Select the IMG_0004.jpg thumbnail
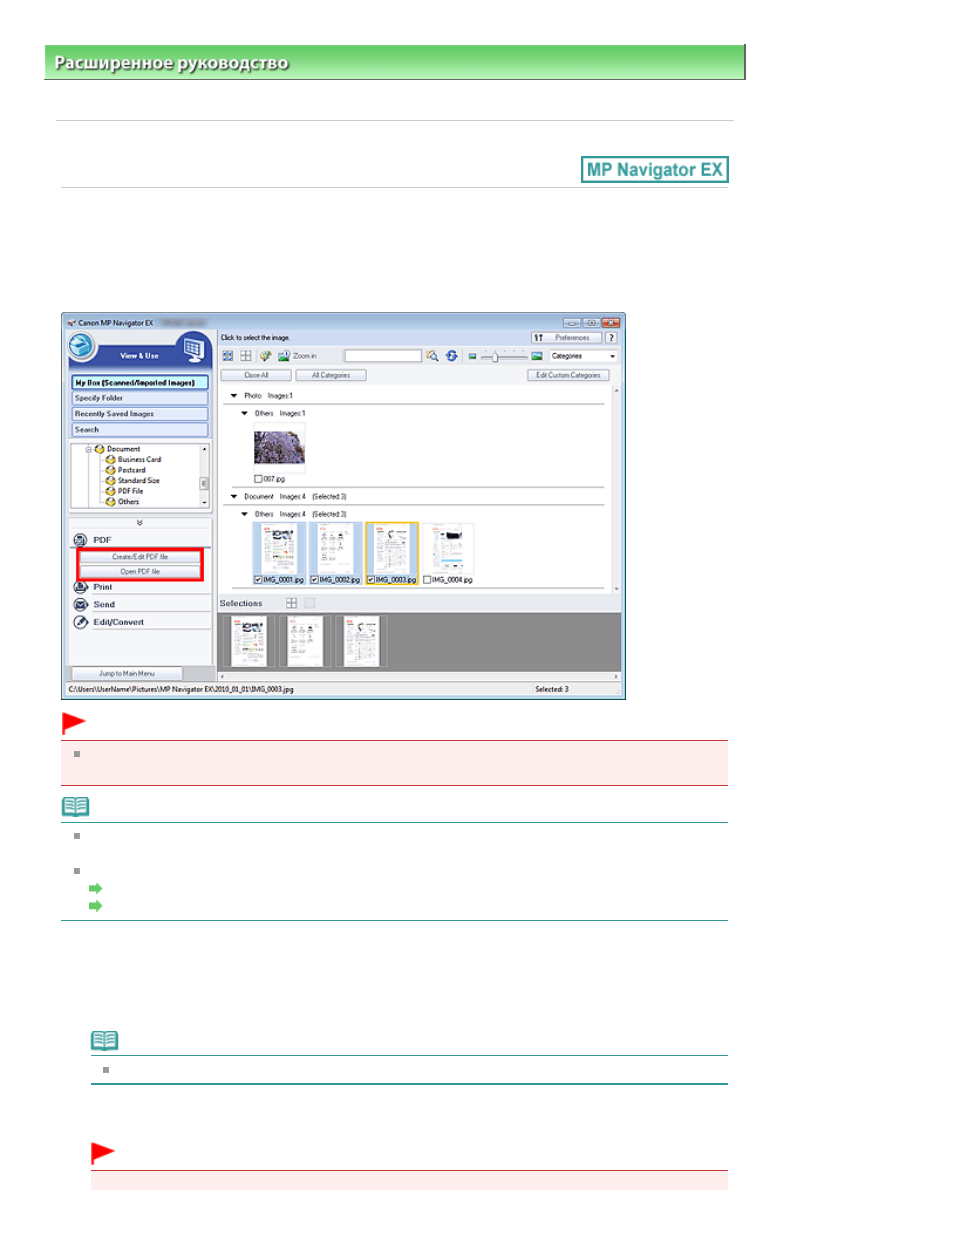 point(448,549)
